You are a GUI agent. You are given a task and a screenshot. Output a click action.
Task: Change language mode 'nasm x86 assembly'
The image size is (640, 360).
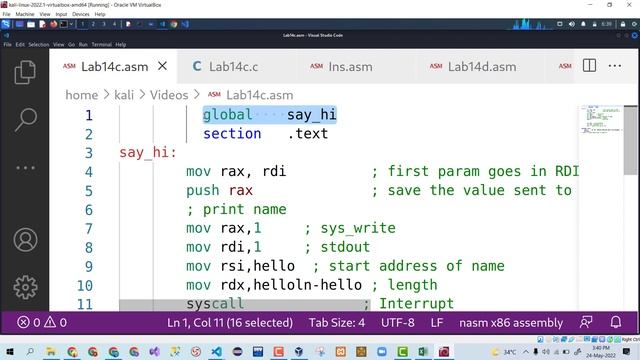pyautogui.click(x=511, y=322)
